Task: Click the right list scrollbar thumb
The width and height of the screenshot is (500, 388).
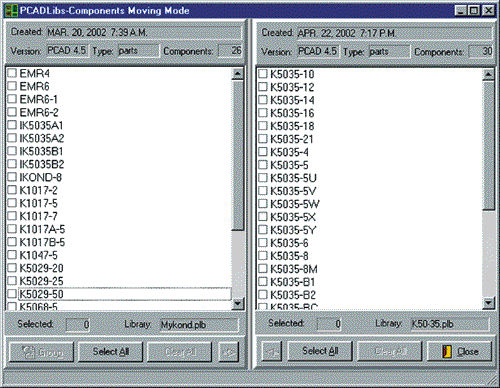Action: click(488, 145)
